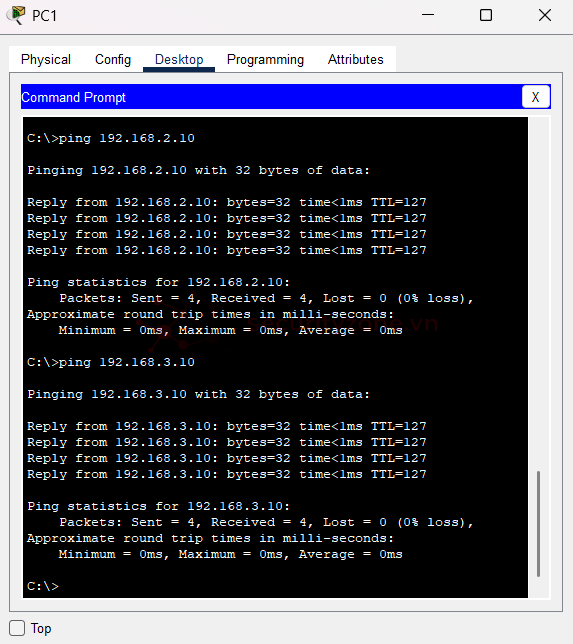Switch to the Physical tab

click(x=46, y=60)
